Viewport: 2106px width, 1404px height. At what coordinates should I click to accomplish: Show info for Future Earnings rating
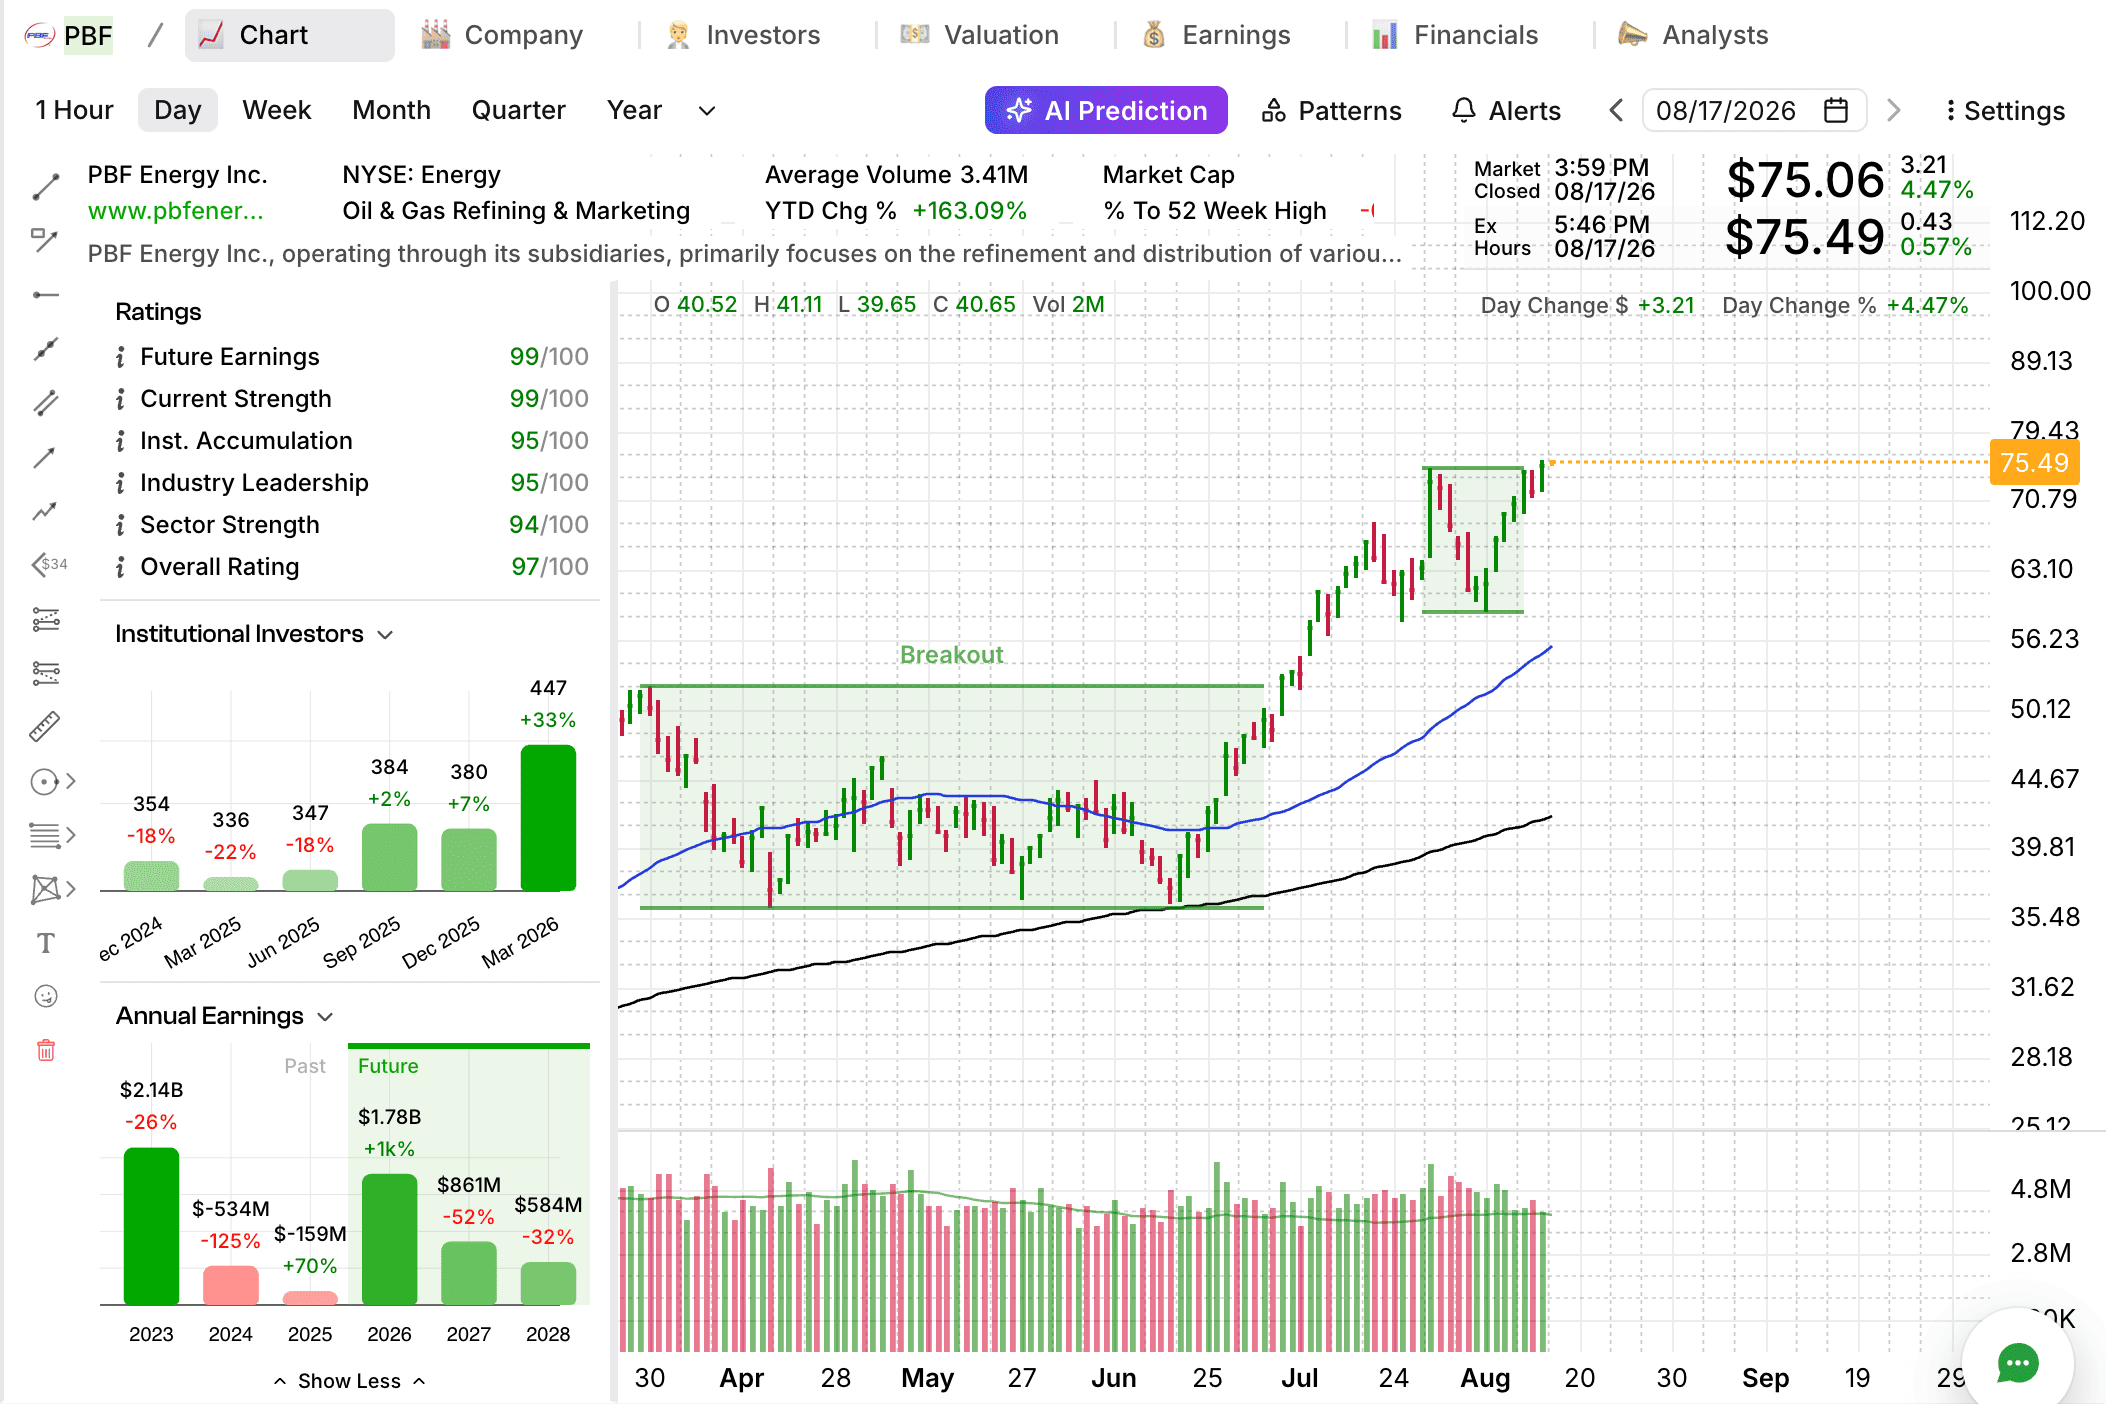(120, 357)
